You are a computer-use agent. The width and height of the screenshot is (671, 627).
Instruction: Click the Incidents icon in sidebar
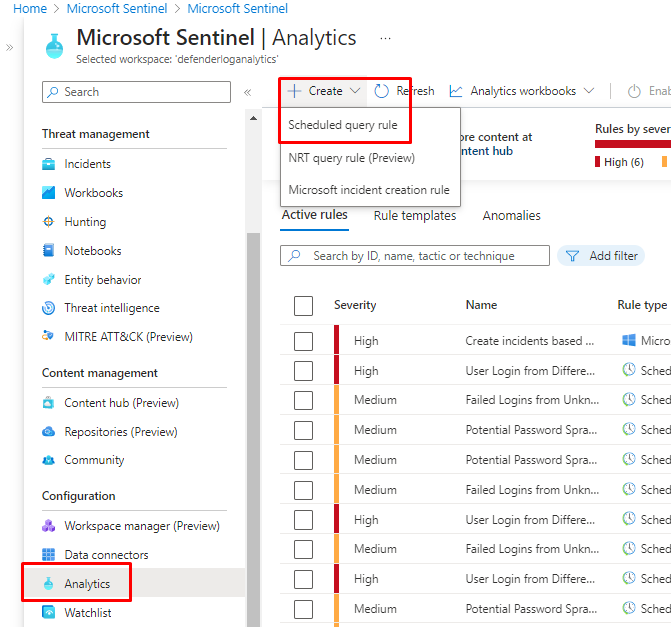pyautogui.click(x=49, y=164)
